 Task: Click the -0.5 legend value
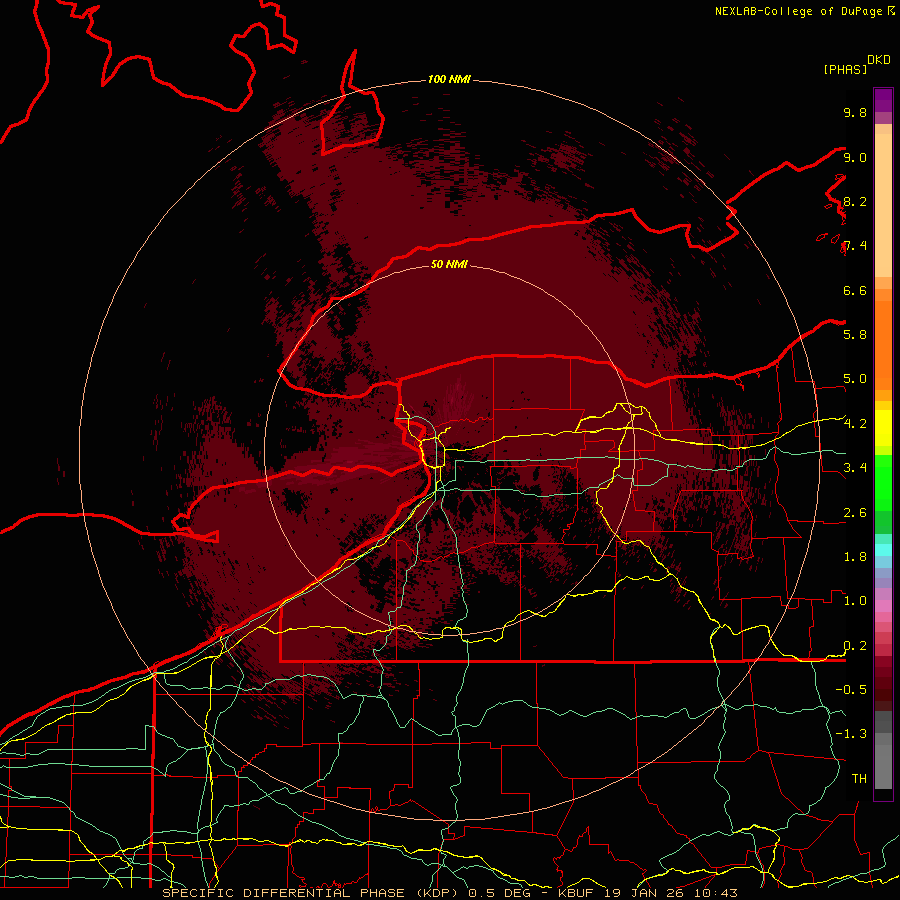[851, 690]
